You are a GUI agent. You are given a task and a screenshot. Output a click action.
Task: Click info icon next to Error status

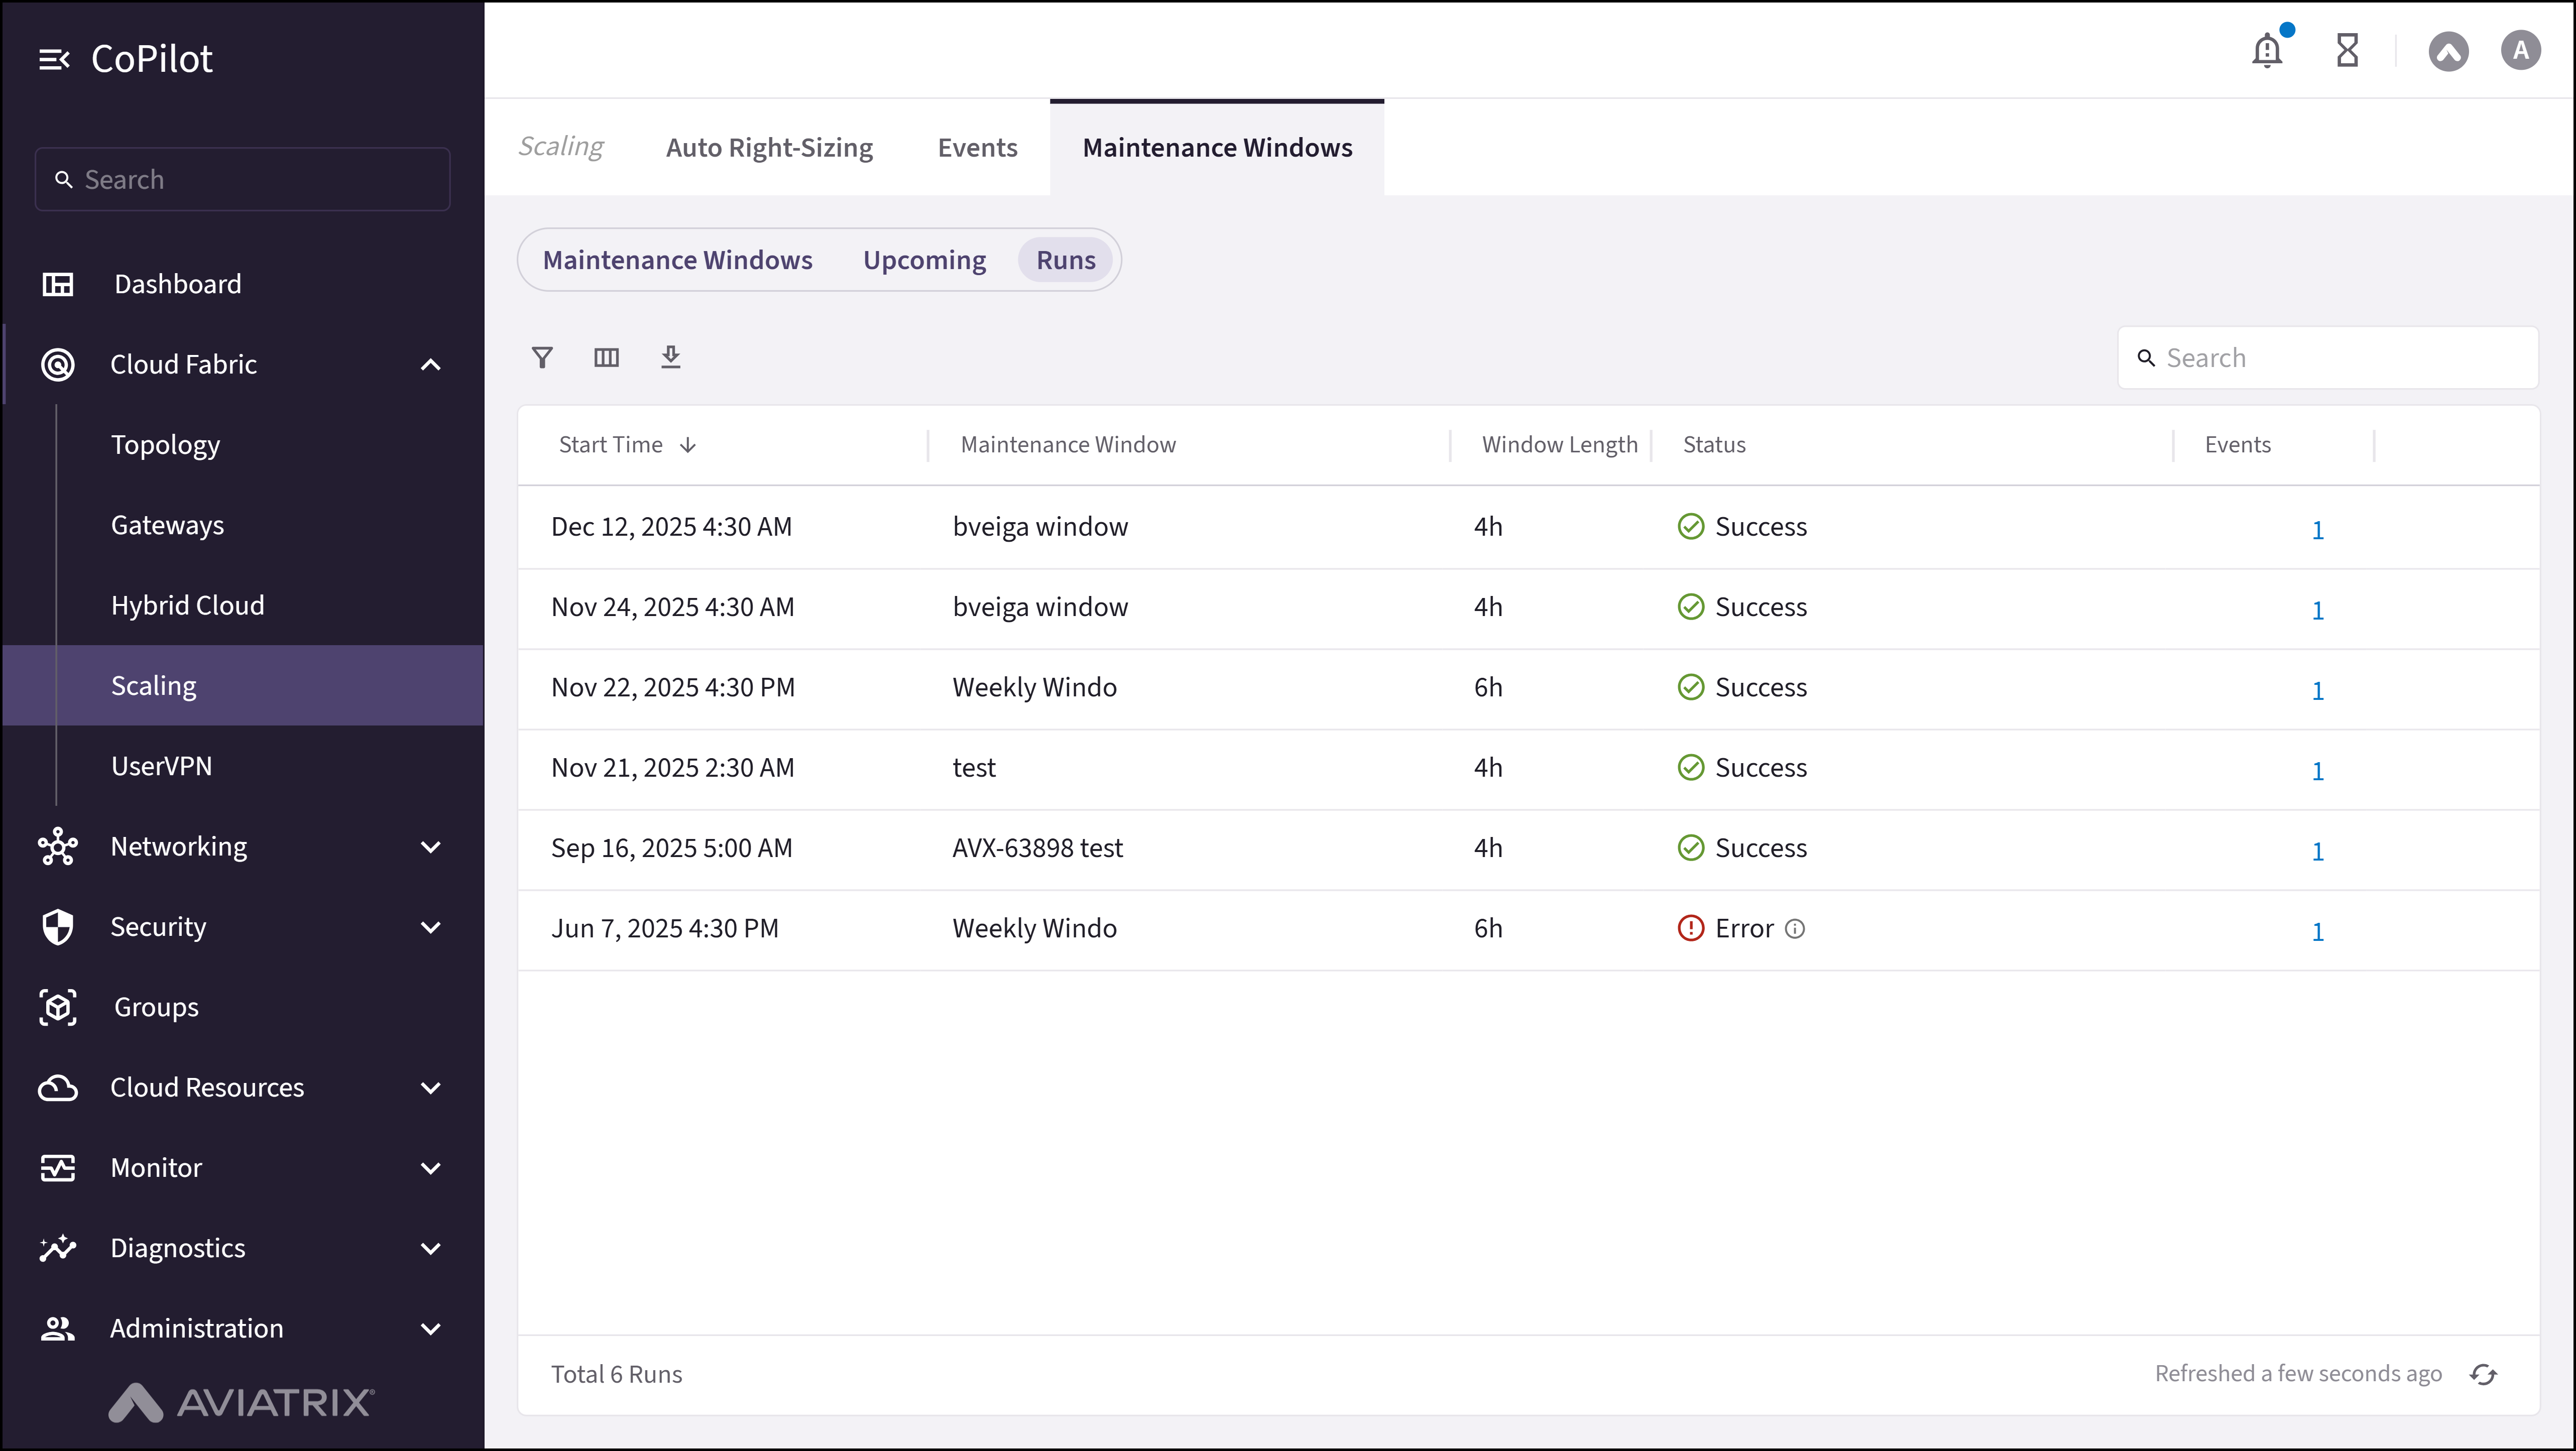point(1795,929)
